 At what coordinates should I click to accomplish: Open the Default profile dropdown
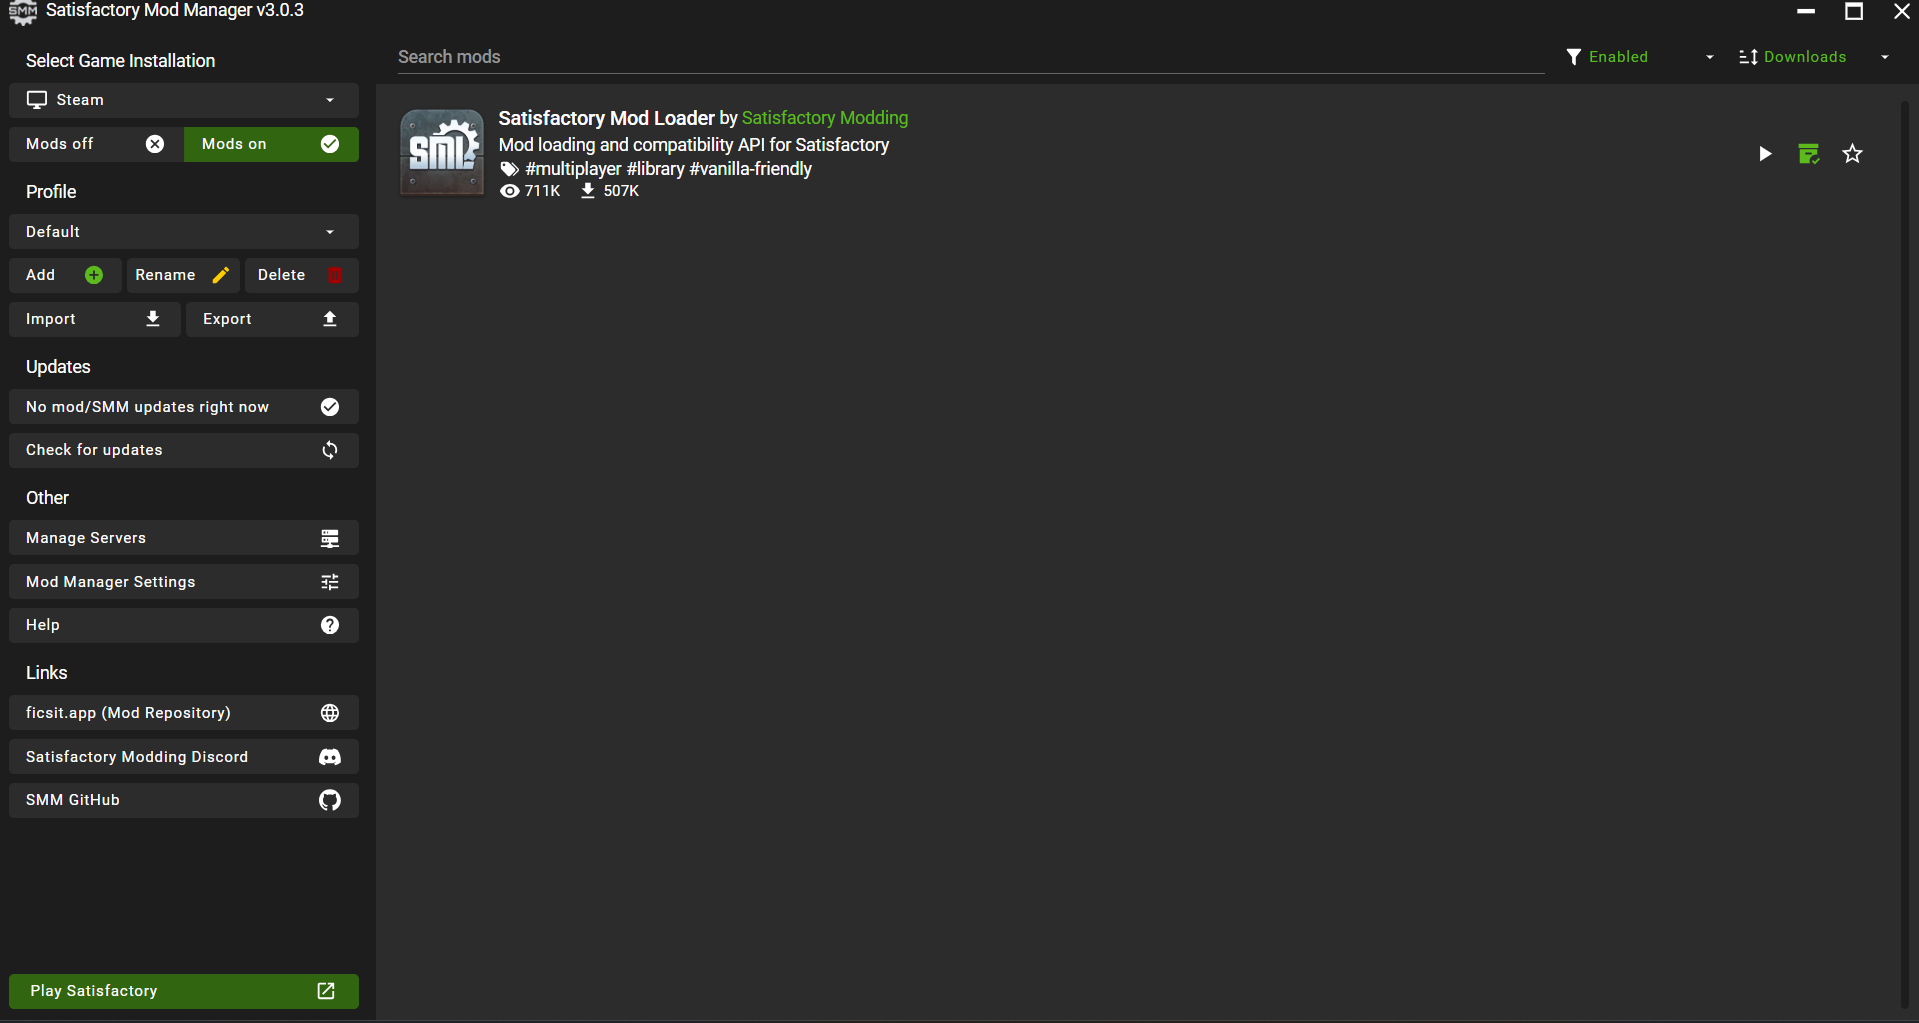(184, 232)
